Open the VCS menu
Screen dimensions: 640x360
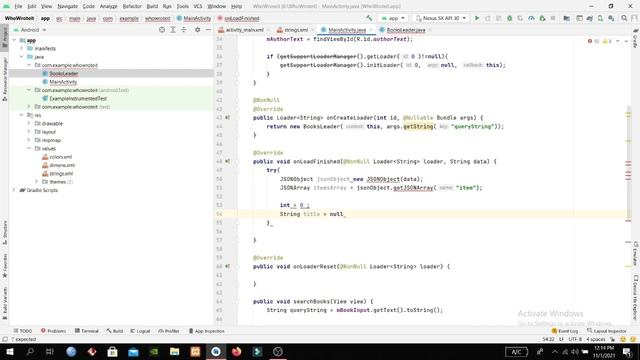[x=198, y=6]
